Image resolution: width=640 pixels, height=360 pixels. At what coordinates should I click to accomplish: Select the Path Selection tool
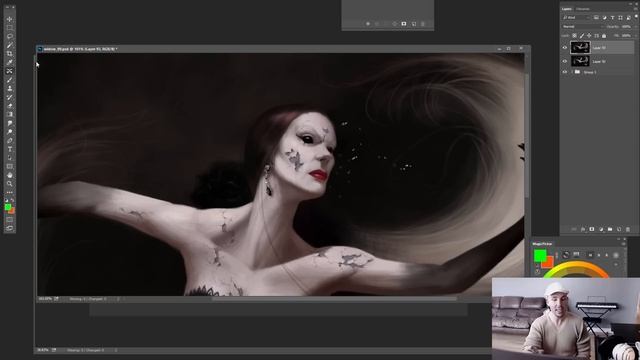9,158
